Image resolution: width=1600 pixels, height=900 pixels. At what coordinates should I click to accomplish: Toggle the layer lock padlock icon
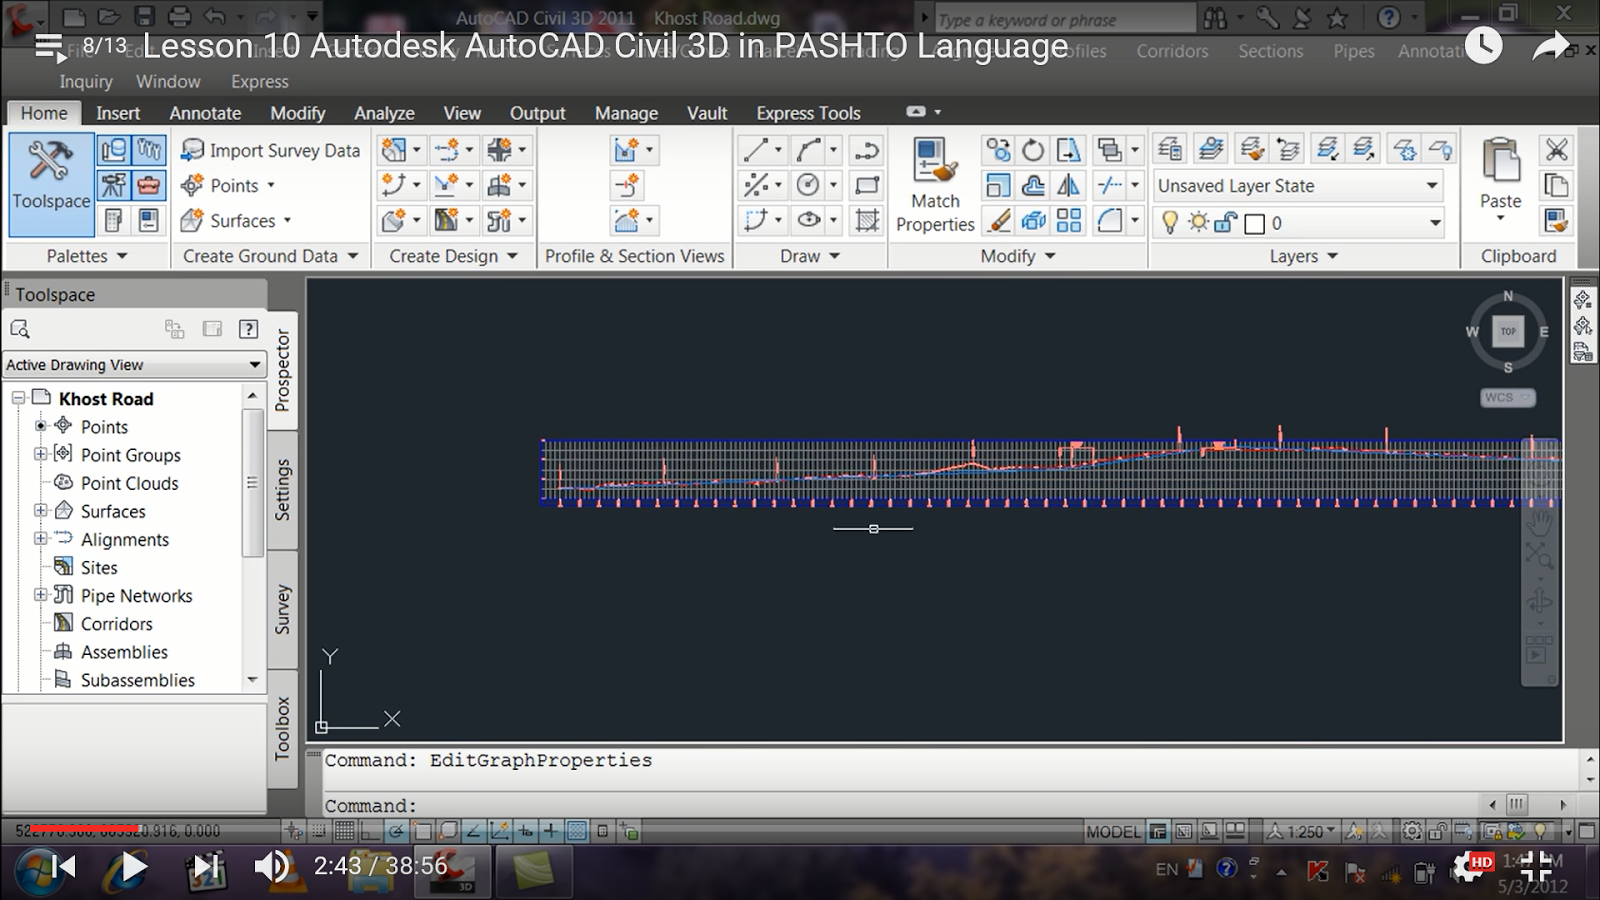click(1224, 222)
